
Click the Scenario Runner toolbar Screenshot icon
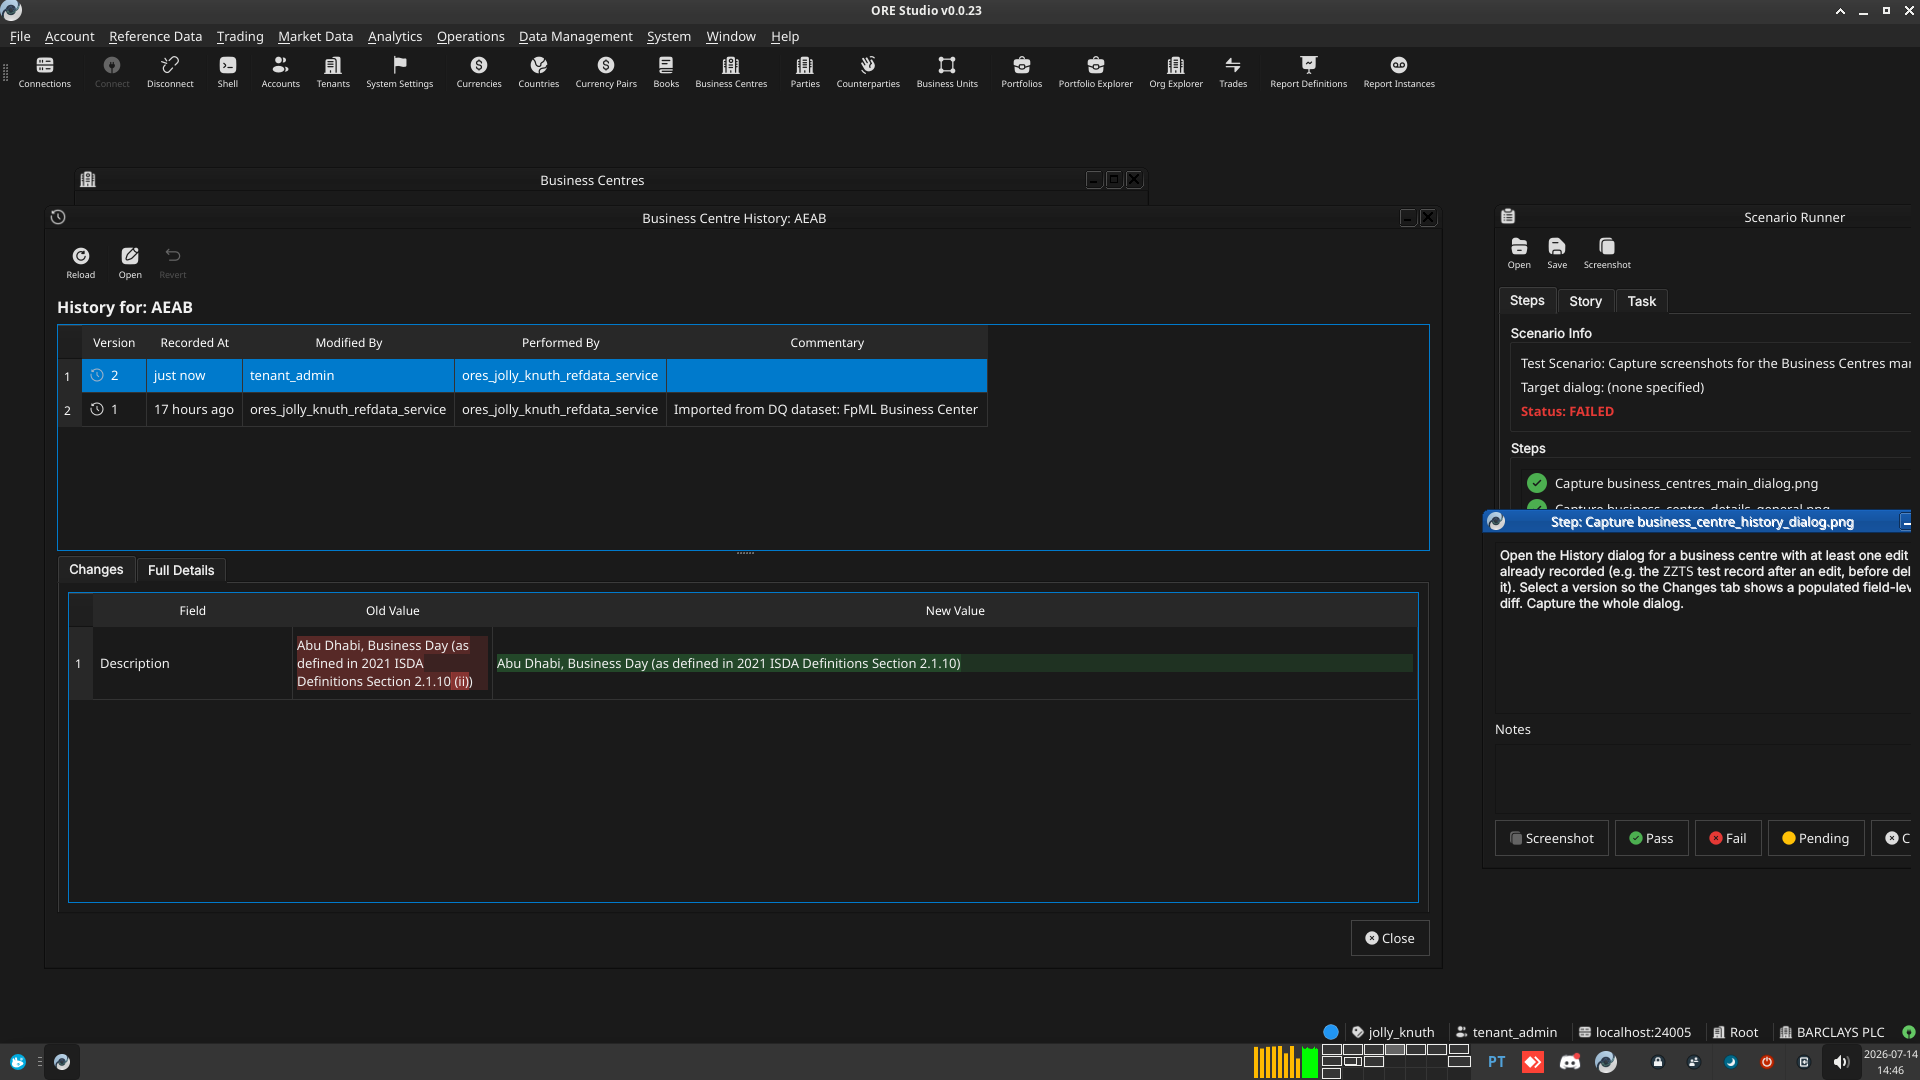[1607, 253]
